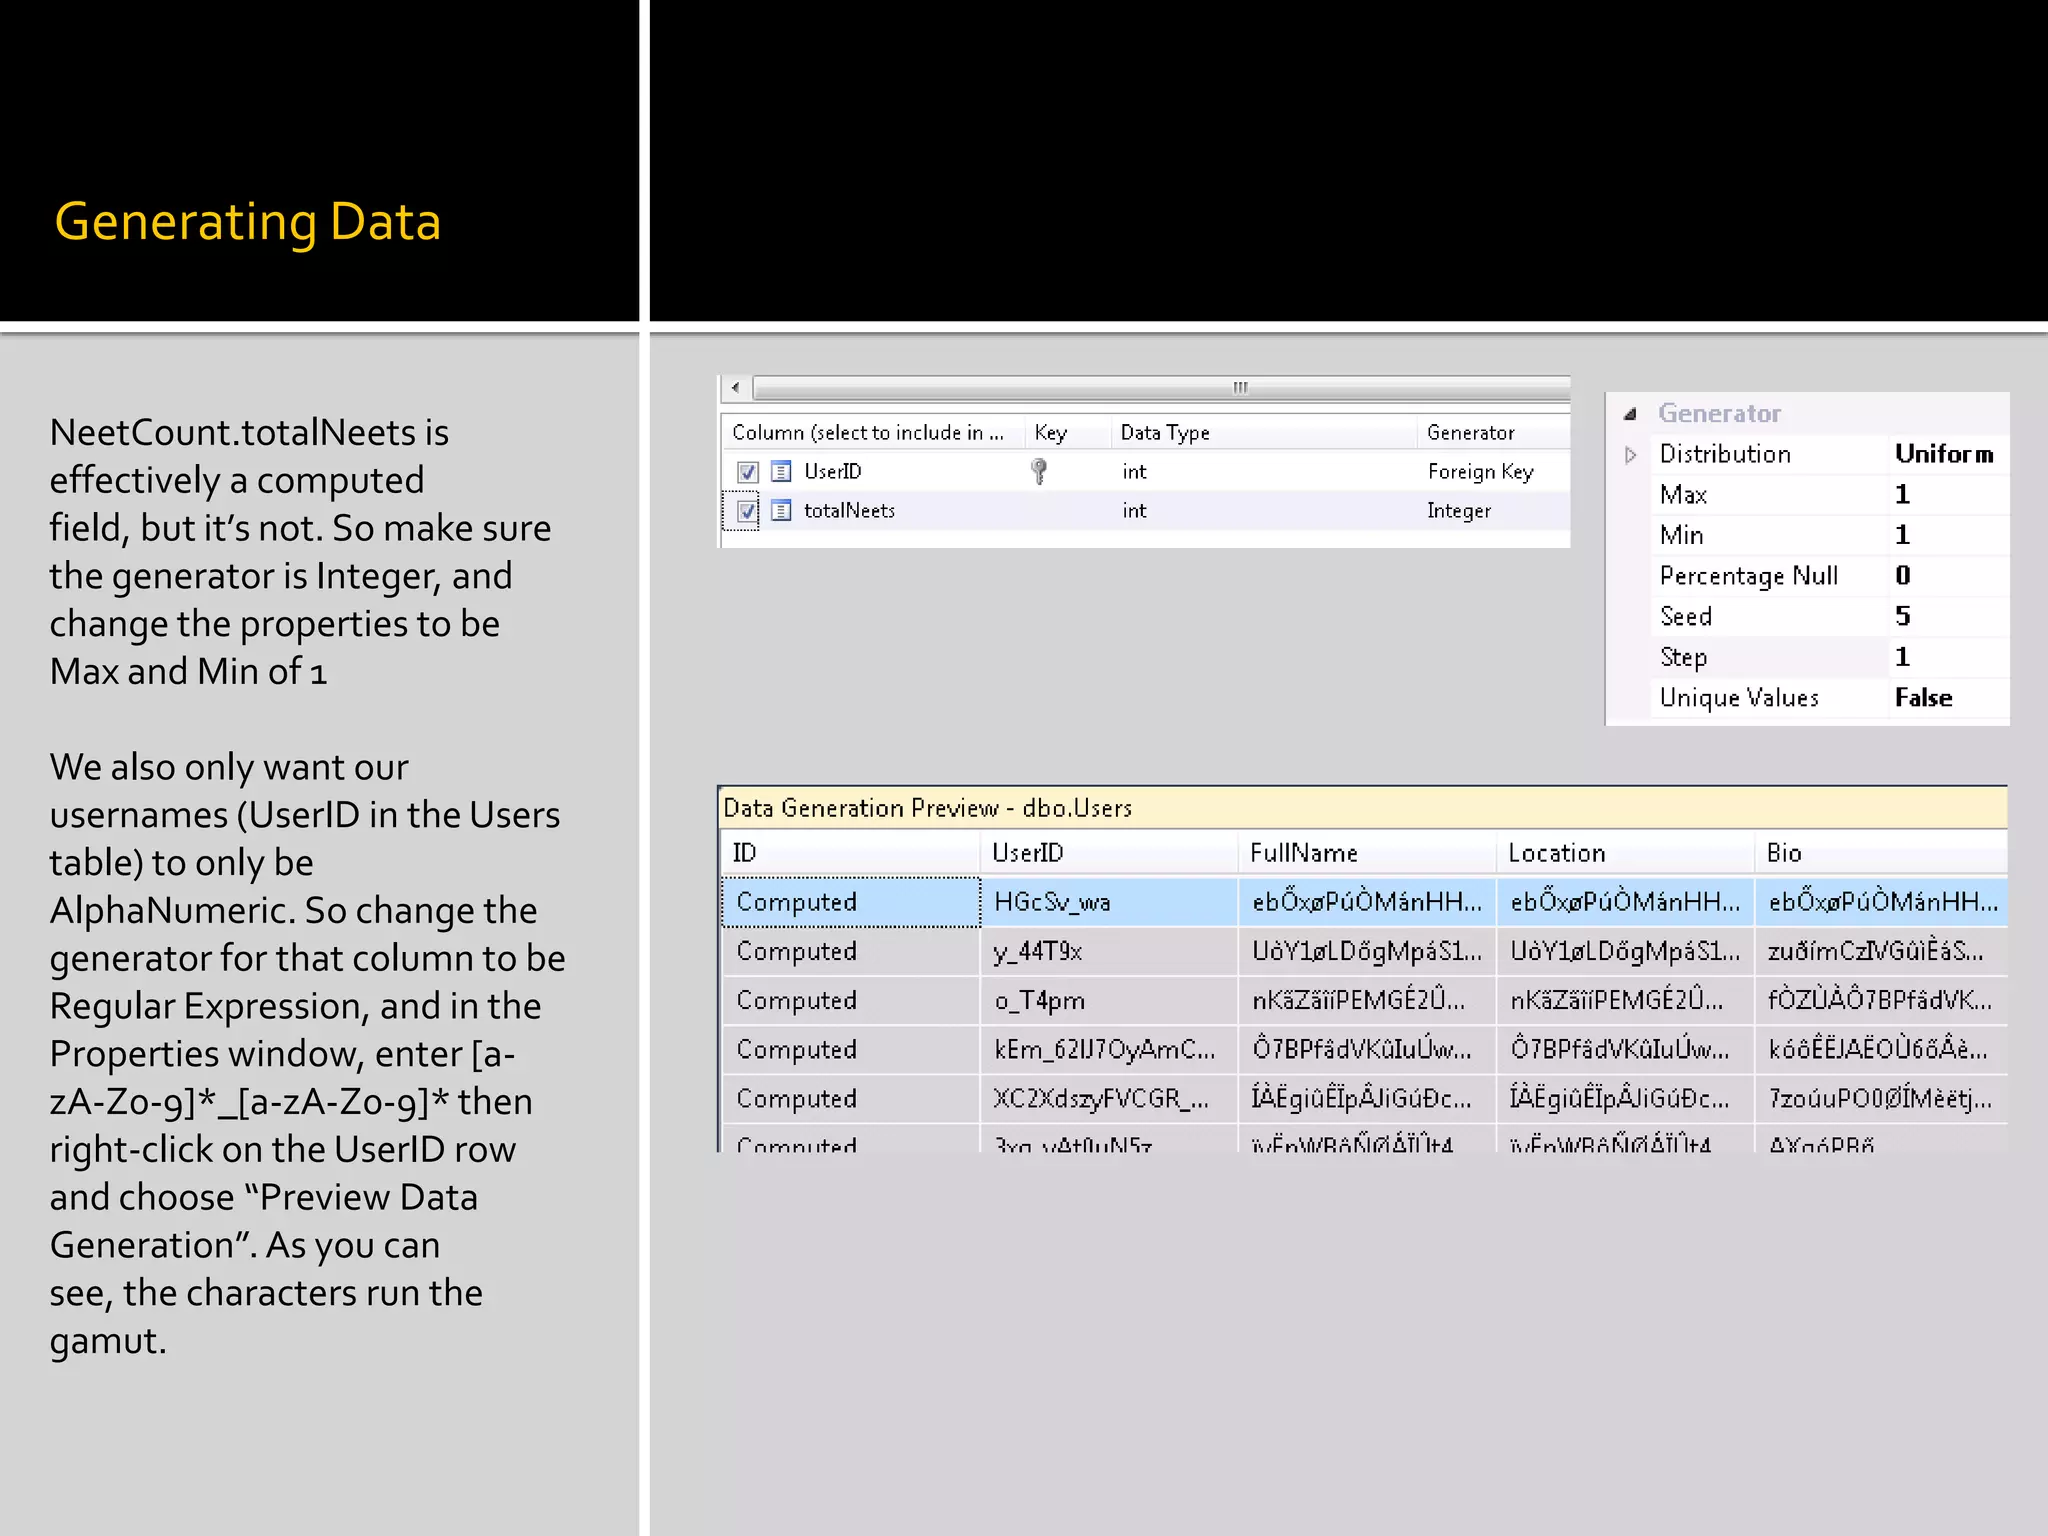Click the scrollbar left arrow button
The width and height of the screenshot is (2048, 1536).
(x=736, y=388)
